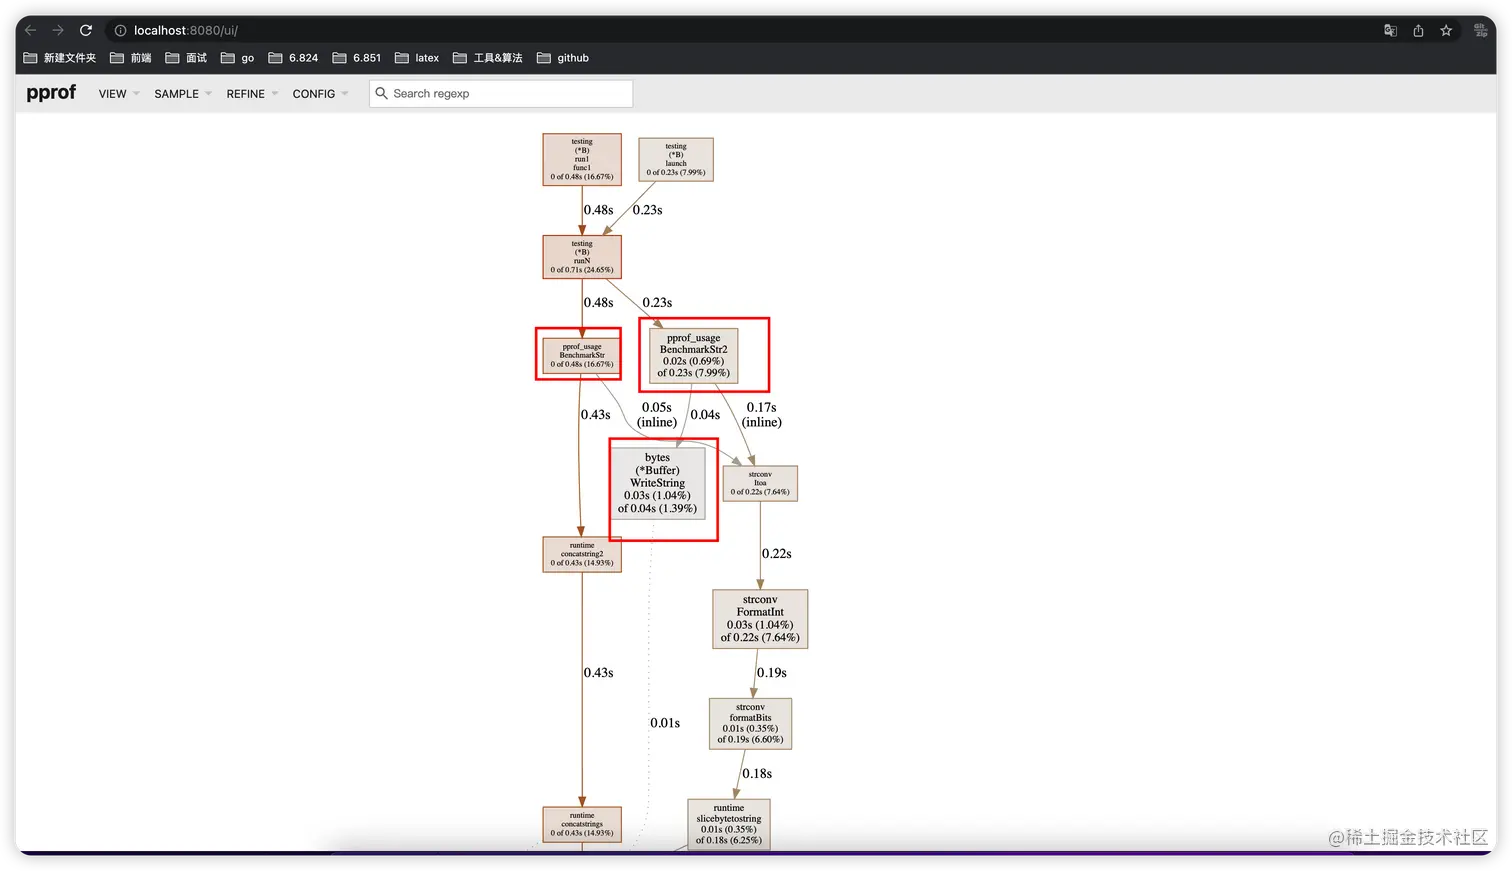Click the pprof_usage BenchmarkStr node
Screen dimensions: 1512x871
(x=582, y=356)
